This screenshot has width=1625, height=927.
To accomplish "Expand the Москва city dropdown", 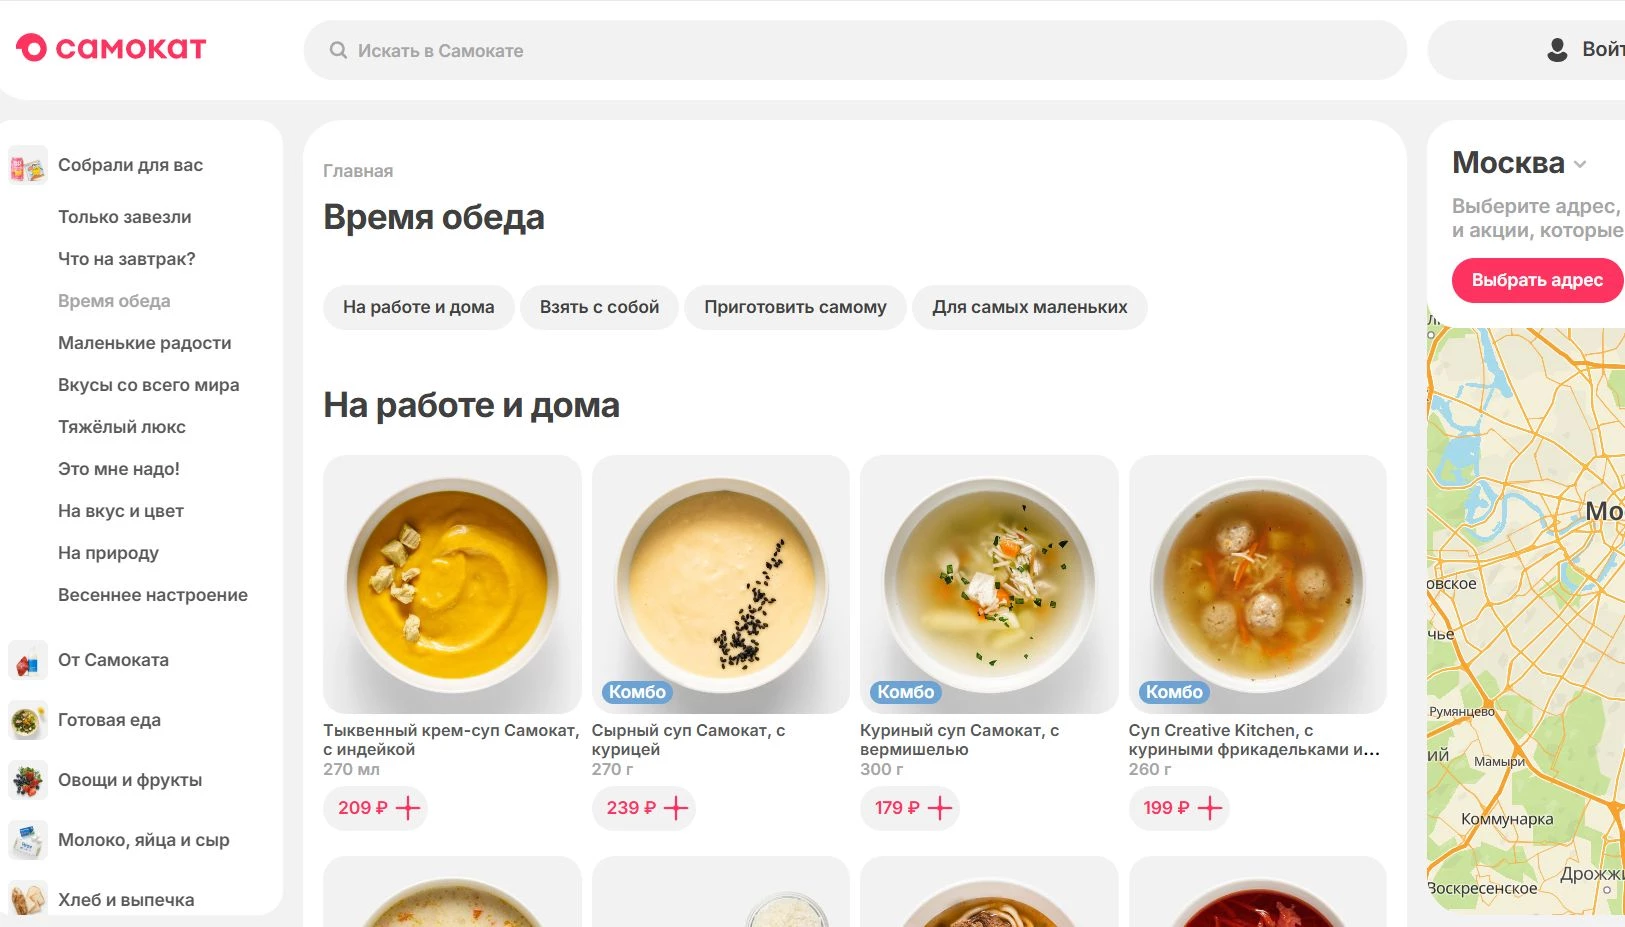I will tap(1580, 164).
